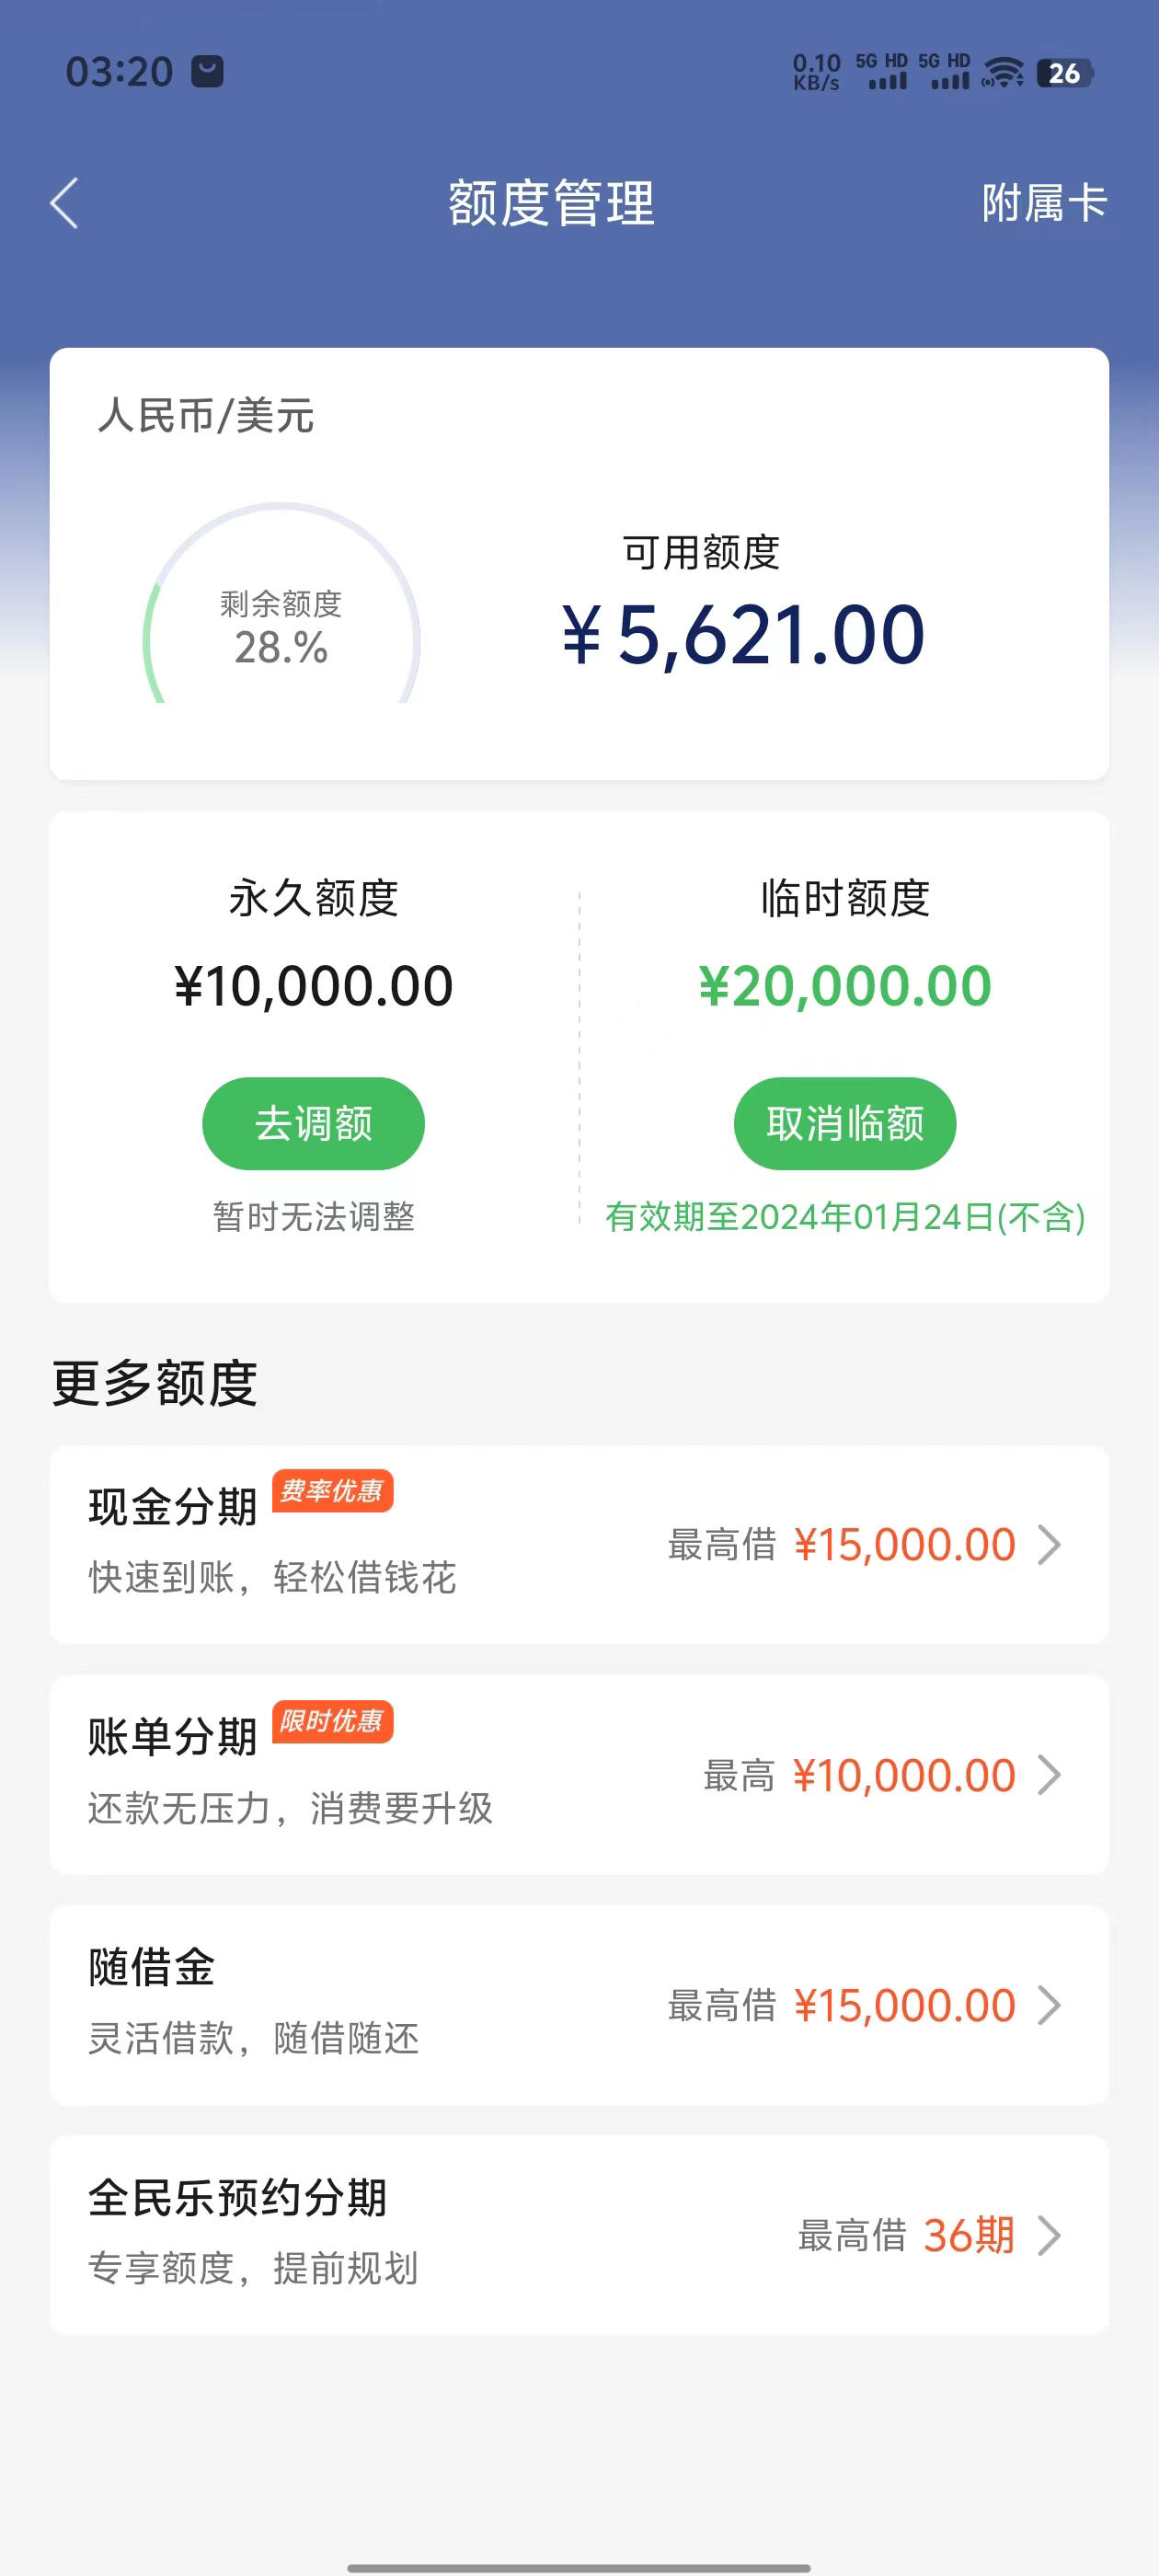Tap the 取消临额 cancel temporary limit button
This screenshot has width=1159, height=2576.
[x=845, y=1123]
